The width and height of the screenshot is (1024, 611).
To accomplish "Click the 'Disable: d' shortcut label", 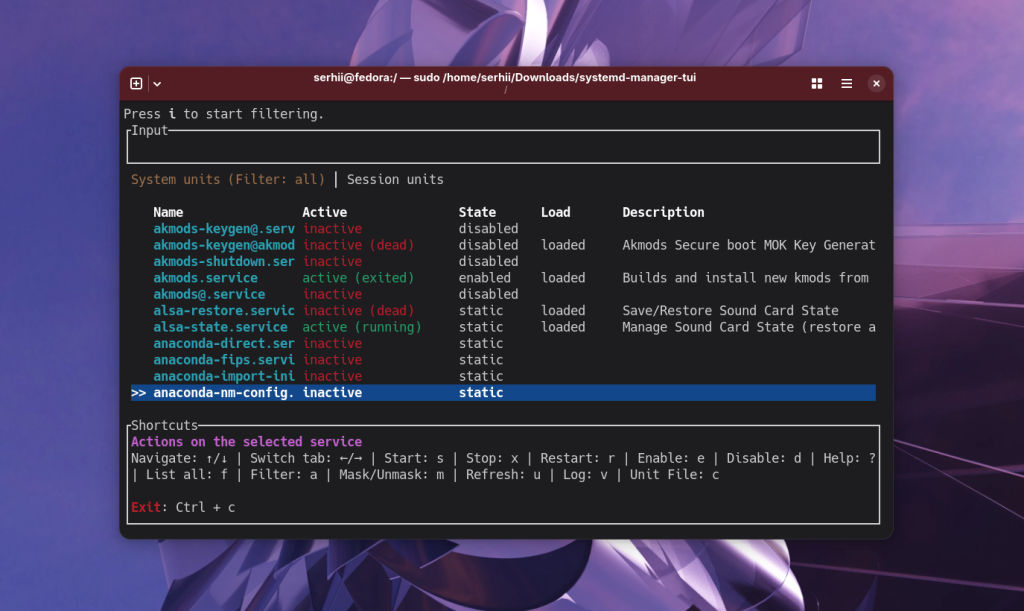I will [x=764, y=458].
